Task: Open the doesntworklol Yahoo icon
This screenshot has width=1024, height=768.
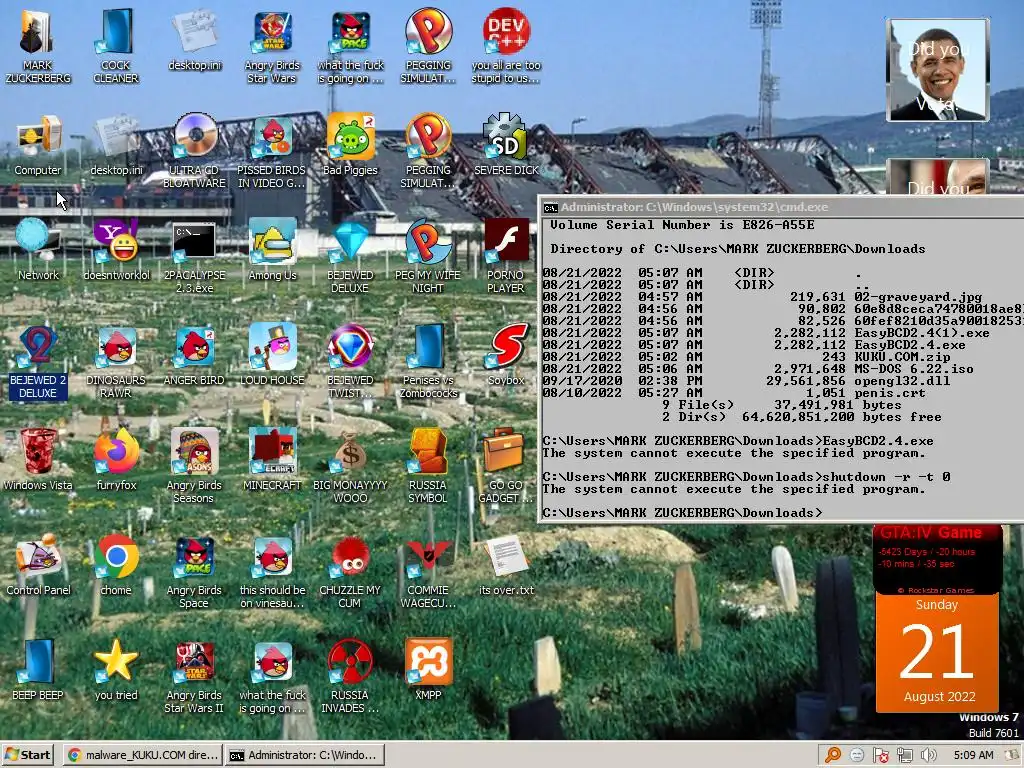Action: (x=116, y=250)
